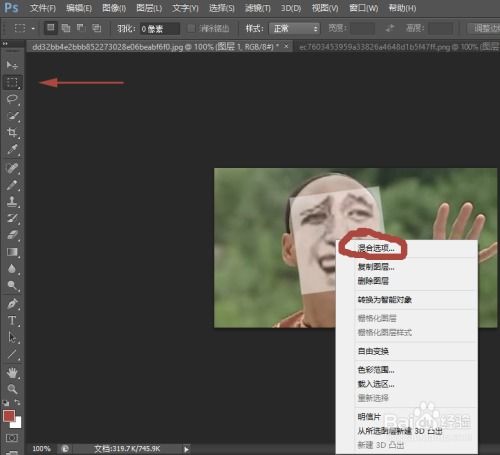Toggle Quick Mask mode icon
Image resolution: width=500 pixels, height=455 pixels.
12,438
